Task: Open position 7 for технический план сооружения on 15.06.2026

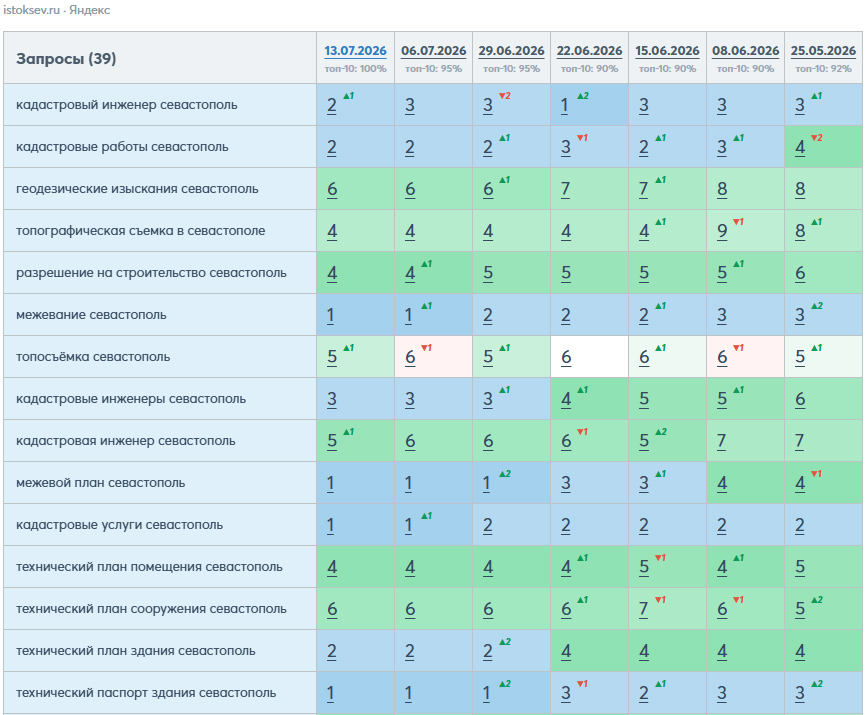Action: [644, 609]
